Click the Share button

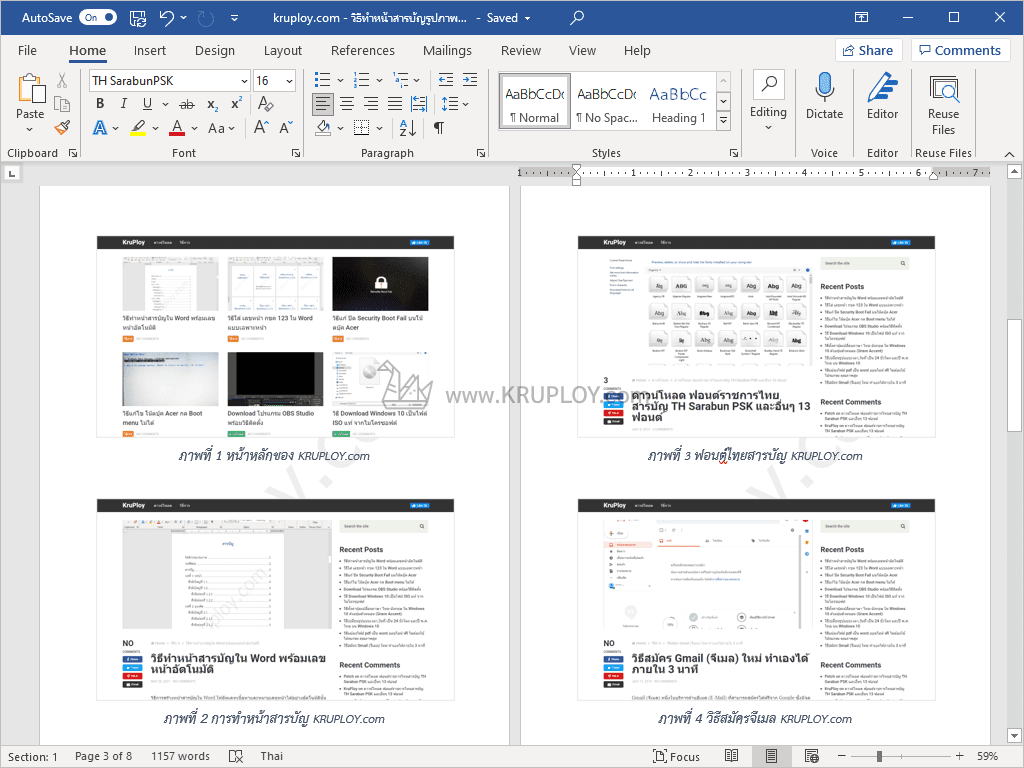coord(868,50)
